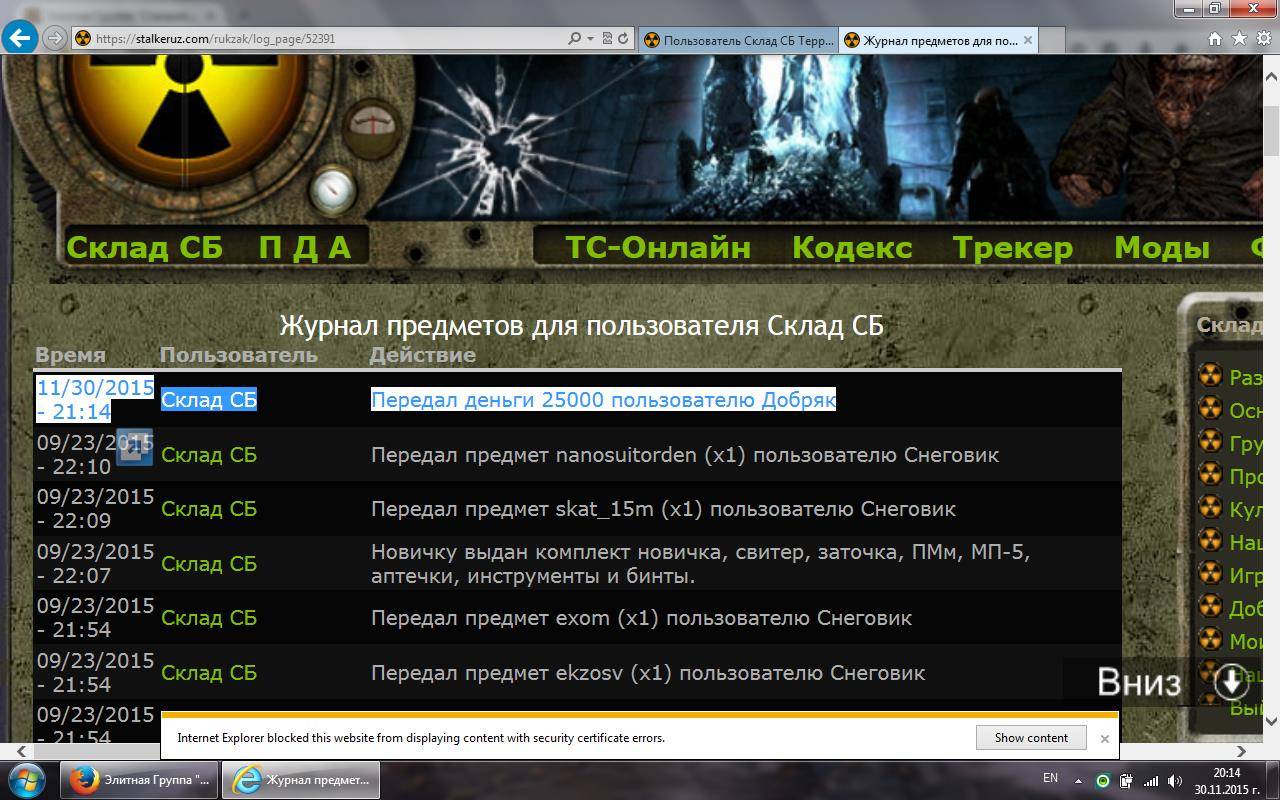Click the network signal icon in the system tray
This screenshot has height=800, width=1280.
coord(1152,779)
